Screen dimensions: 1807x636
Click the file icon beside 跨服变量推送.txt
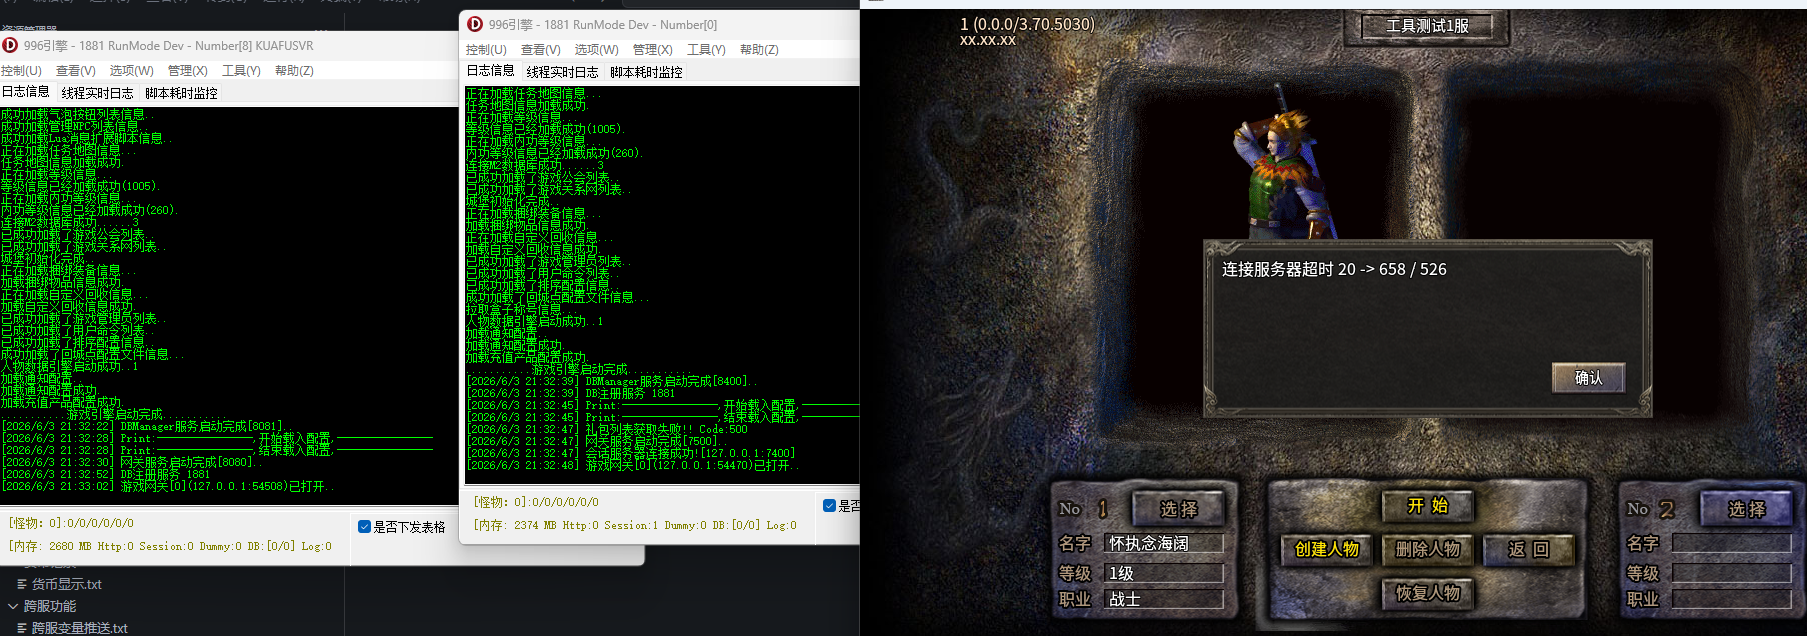[x=22, y=628]
